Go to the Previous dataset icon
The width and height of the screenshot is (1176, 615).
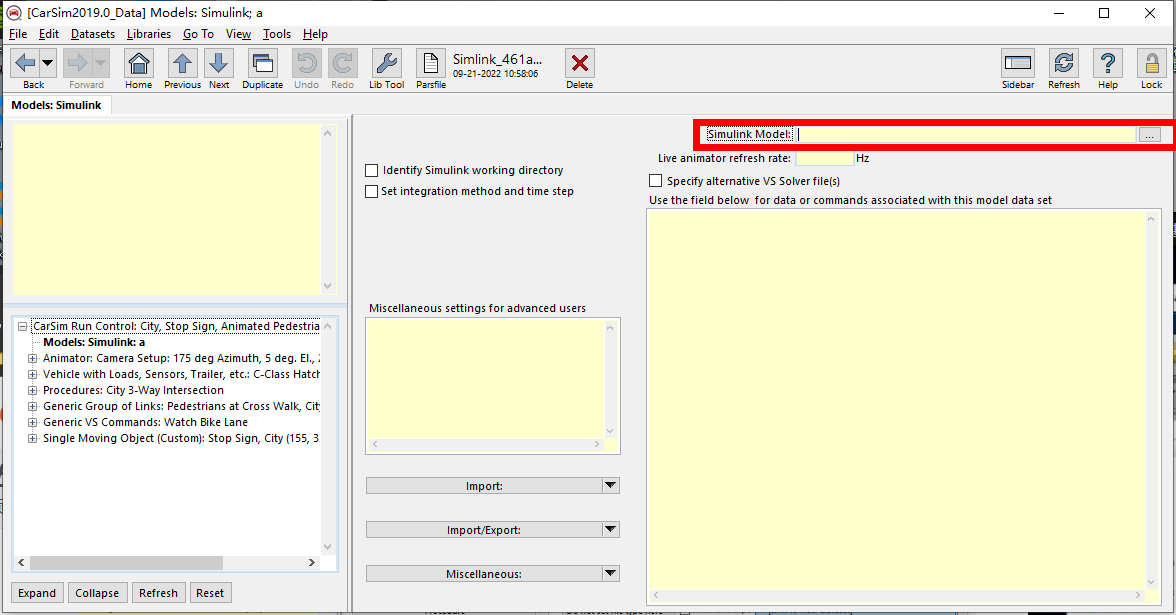182,63
